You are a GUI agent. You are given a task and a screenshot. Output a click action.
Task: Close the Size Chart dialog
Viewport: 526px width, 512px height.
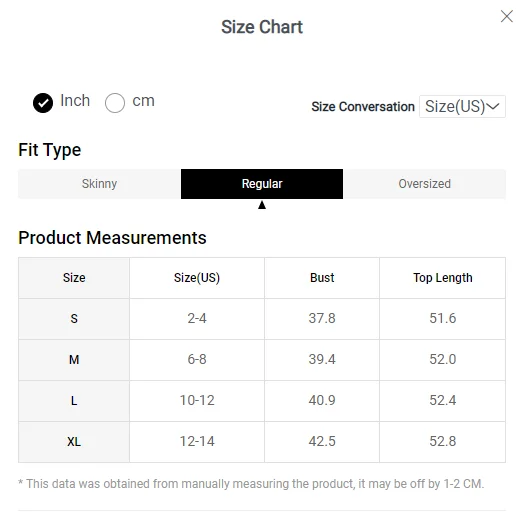pyautogui.click(x=507, y=16)
